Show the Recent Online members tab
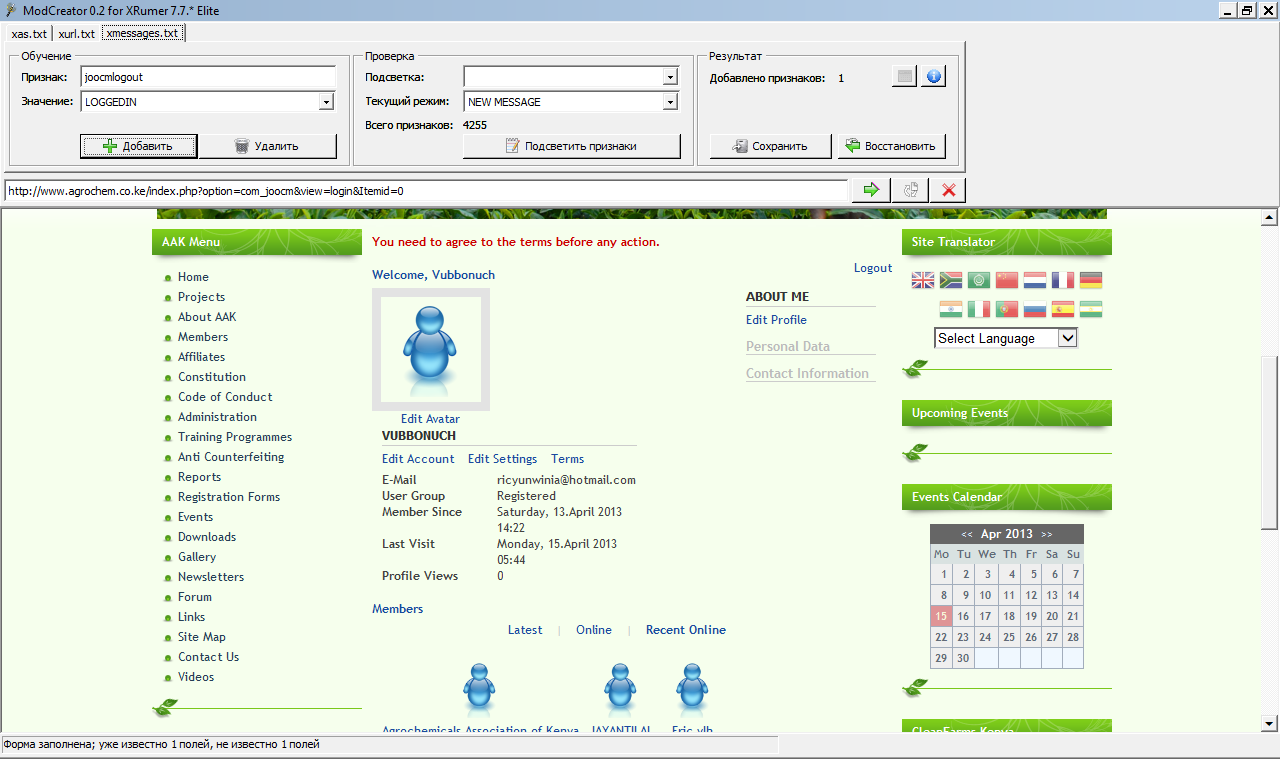Image resolution: width=1280 pixels, height=759 pixels. [x=686, y=630]
